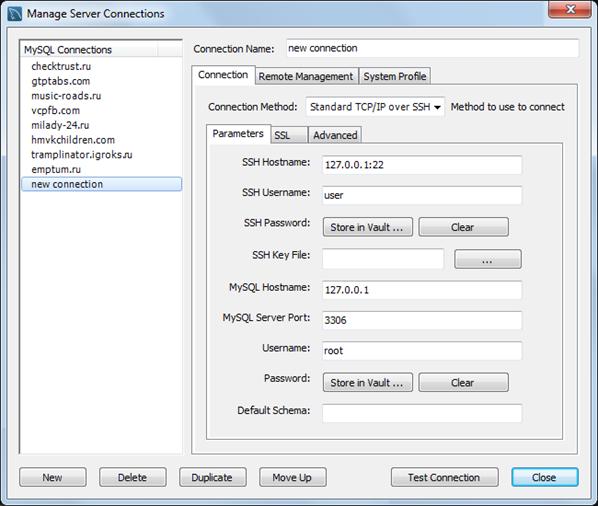Focus the Default Schema field
This screenshot has width=598, height=506.
pyautogui.click(x=422, y=413)
